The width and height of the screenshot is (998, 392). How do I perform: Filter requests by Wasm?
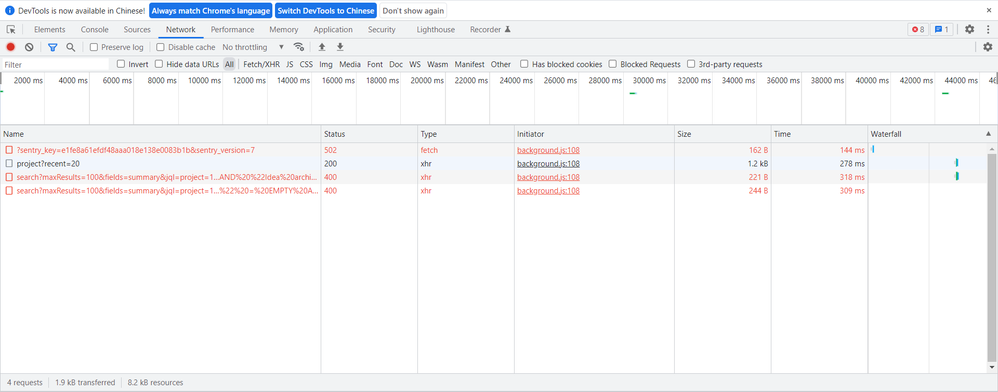coord(437,64)
